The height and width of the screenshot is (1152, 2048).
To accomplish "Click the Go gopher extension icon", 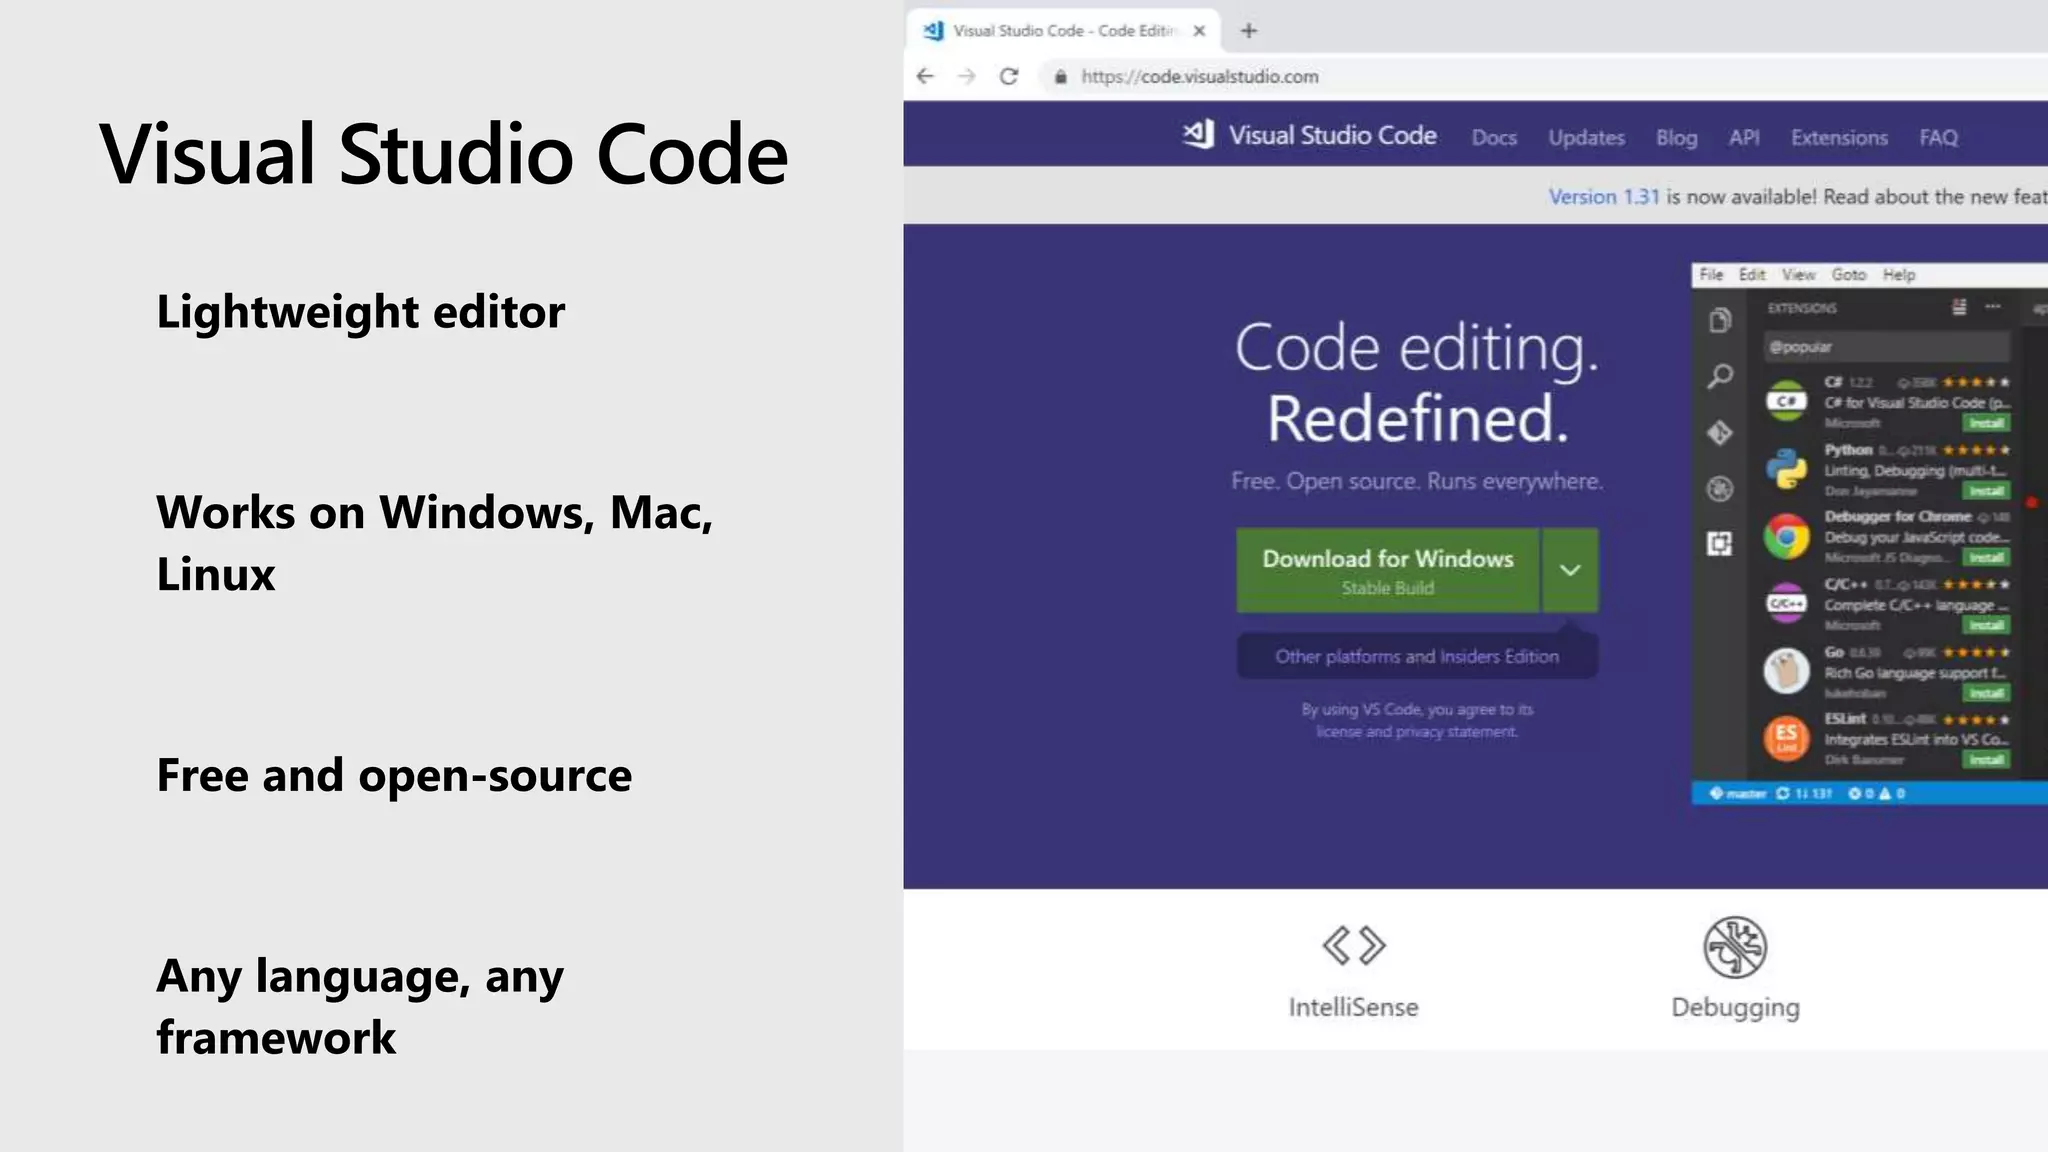I will click(x=1786, y=671).
